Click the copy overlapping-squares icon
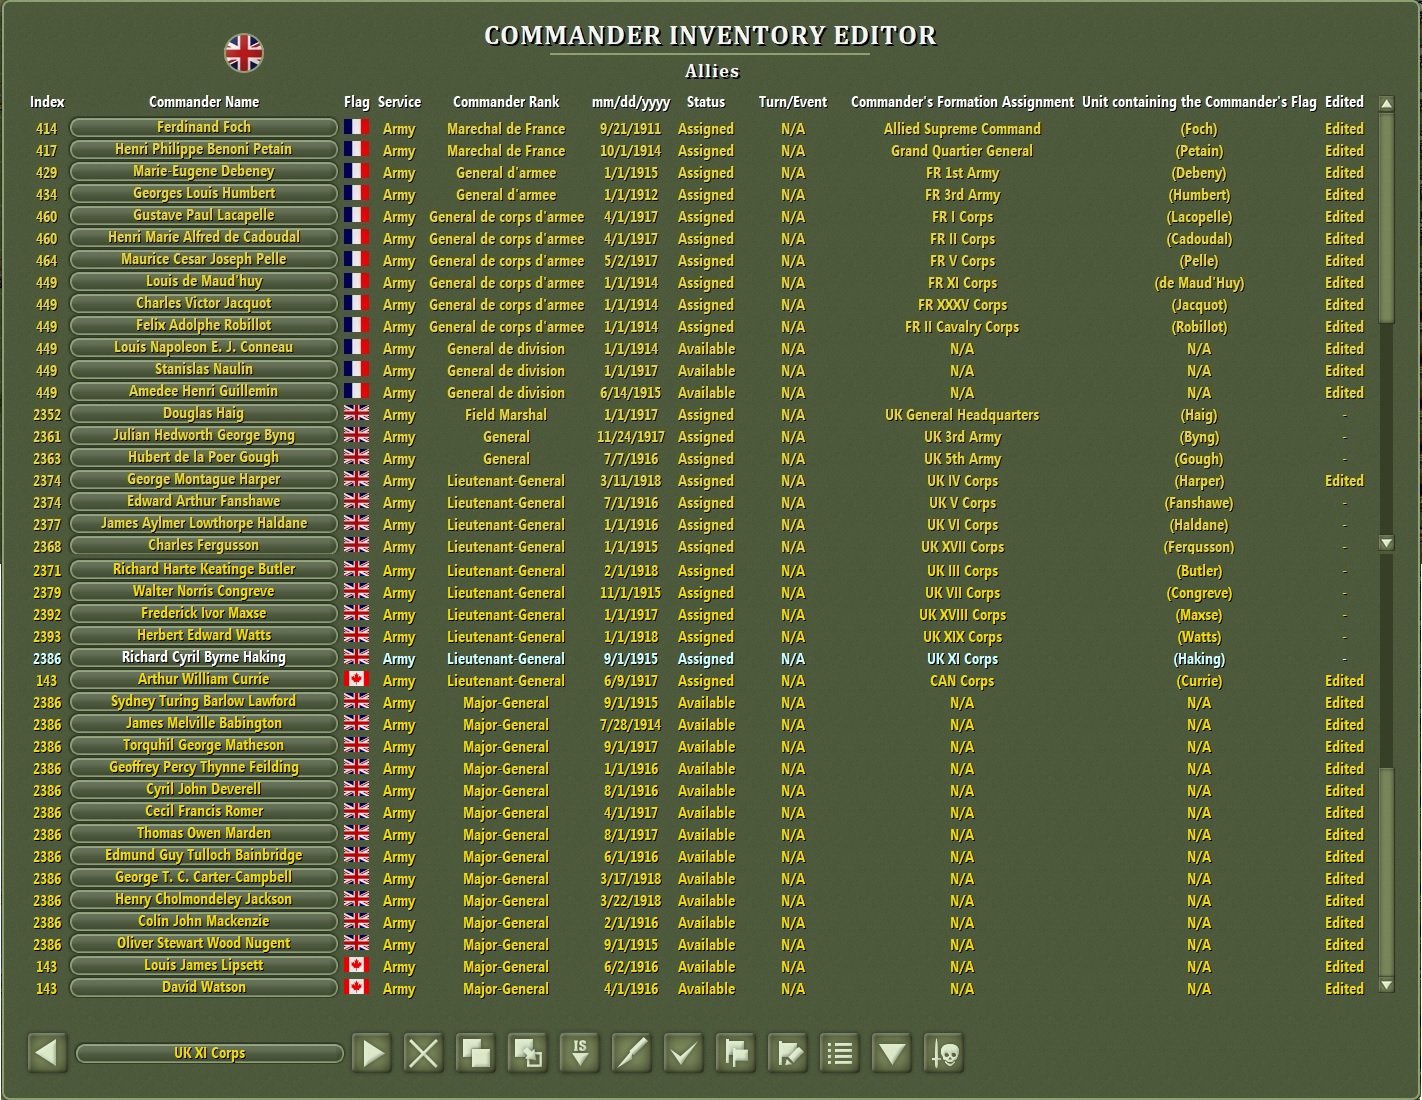This screenshot has height=1100, width=1422. (476, 1053)
